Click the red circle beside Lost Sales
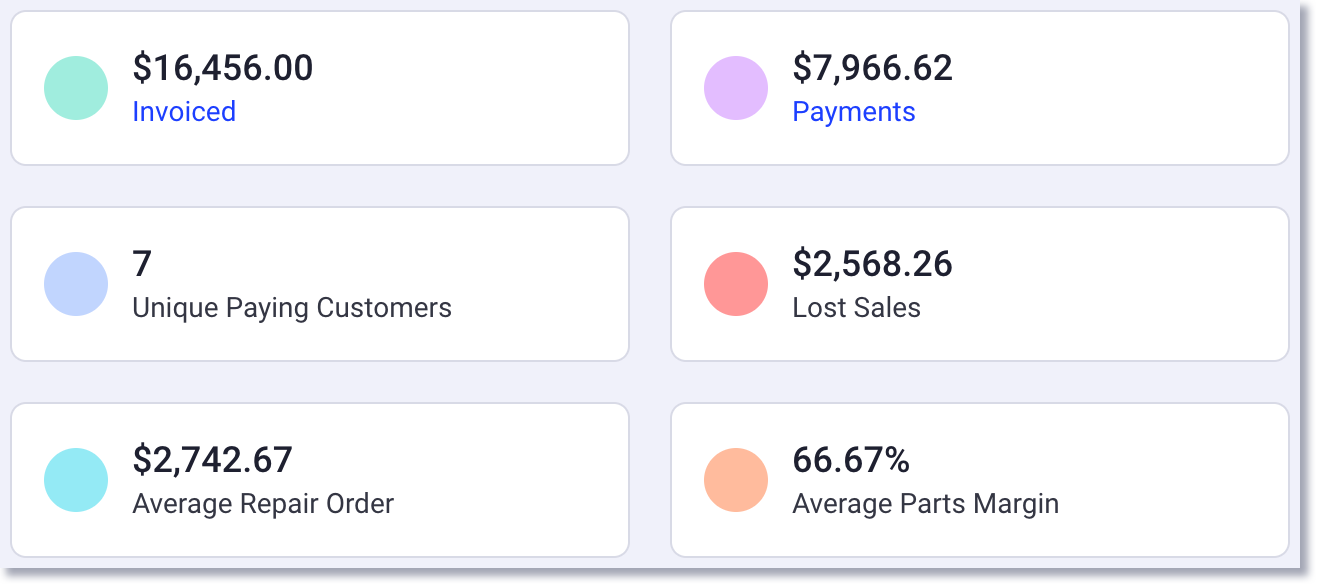Screen dimensions: 1320x588 tap(736, 284)
